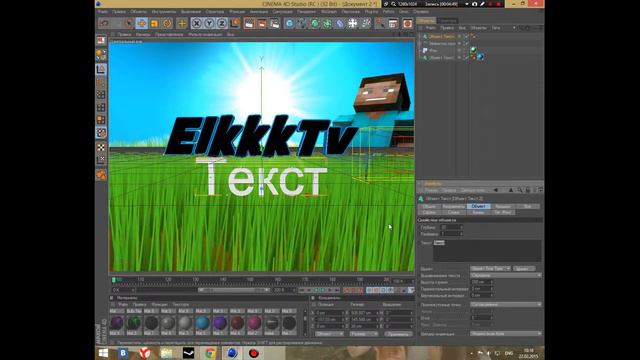Click the blue sphere tag on last object
Viewport: 640px width, 360px height.
pyautogui.click(x=480, y=57)
